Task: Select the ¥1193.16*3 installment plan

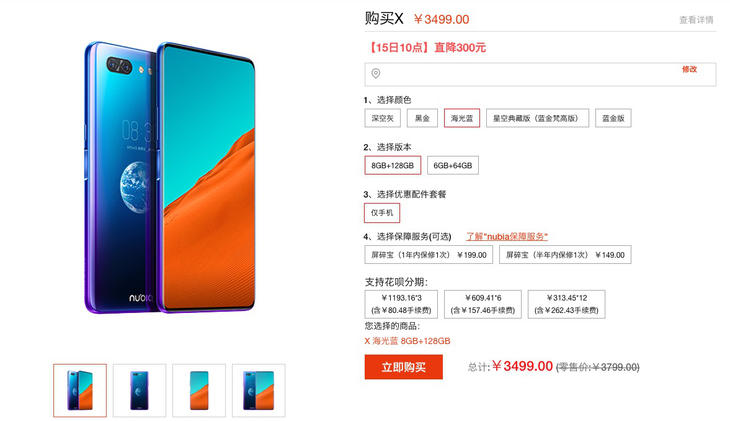Action: [x=401, y=304]
